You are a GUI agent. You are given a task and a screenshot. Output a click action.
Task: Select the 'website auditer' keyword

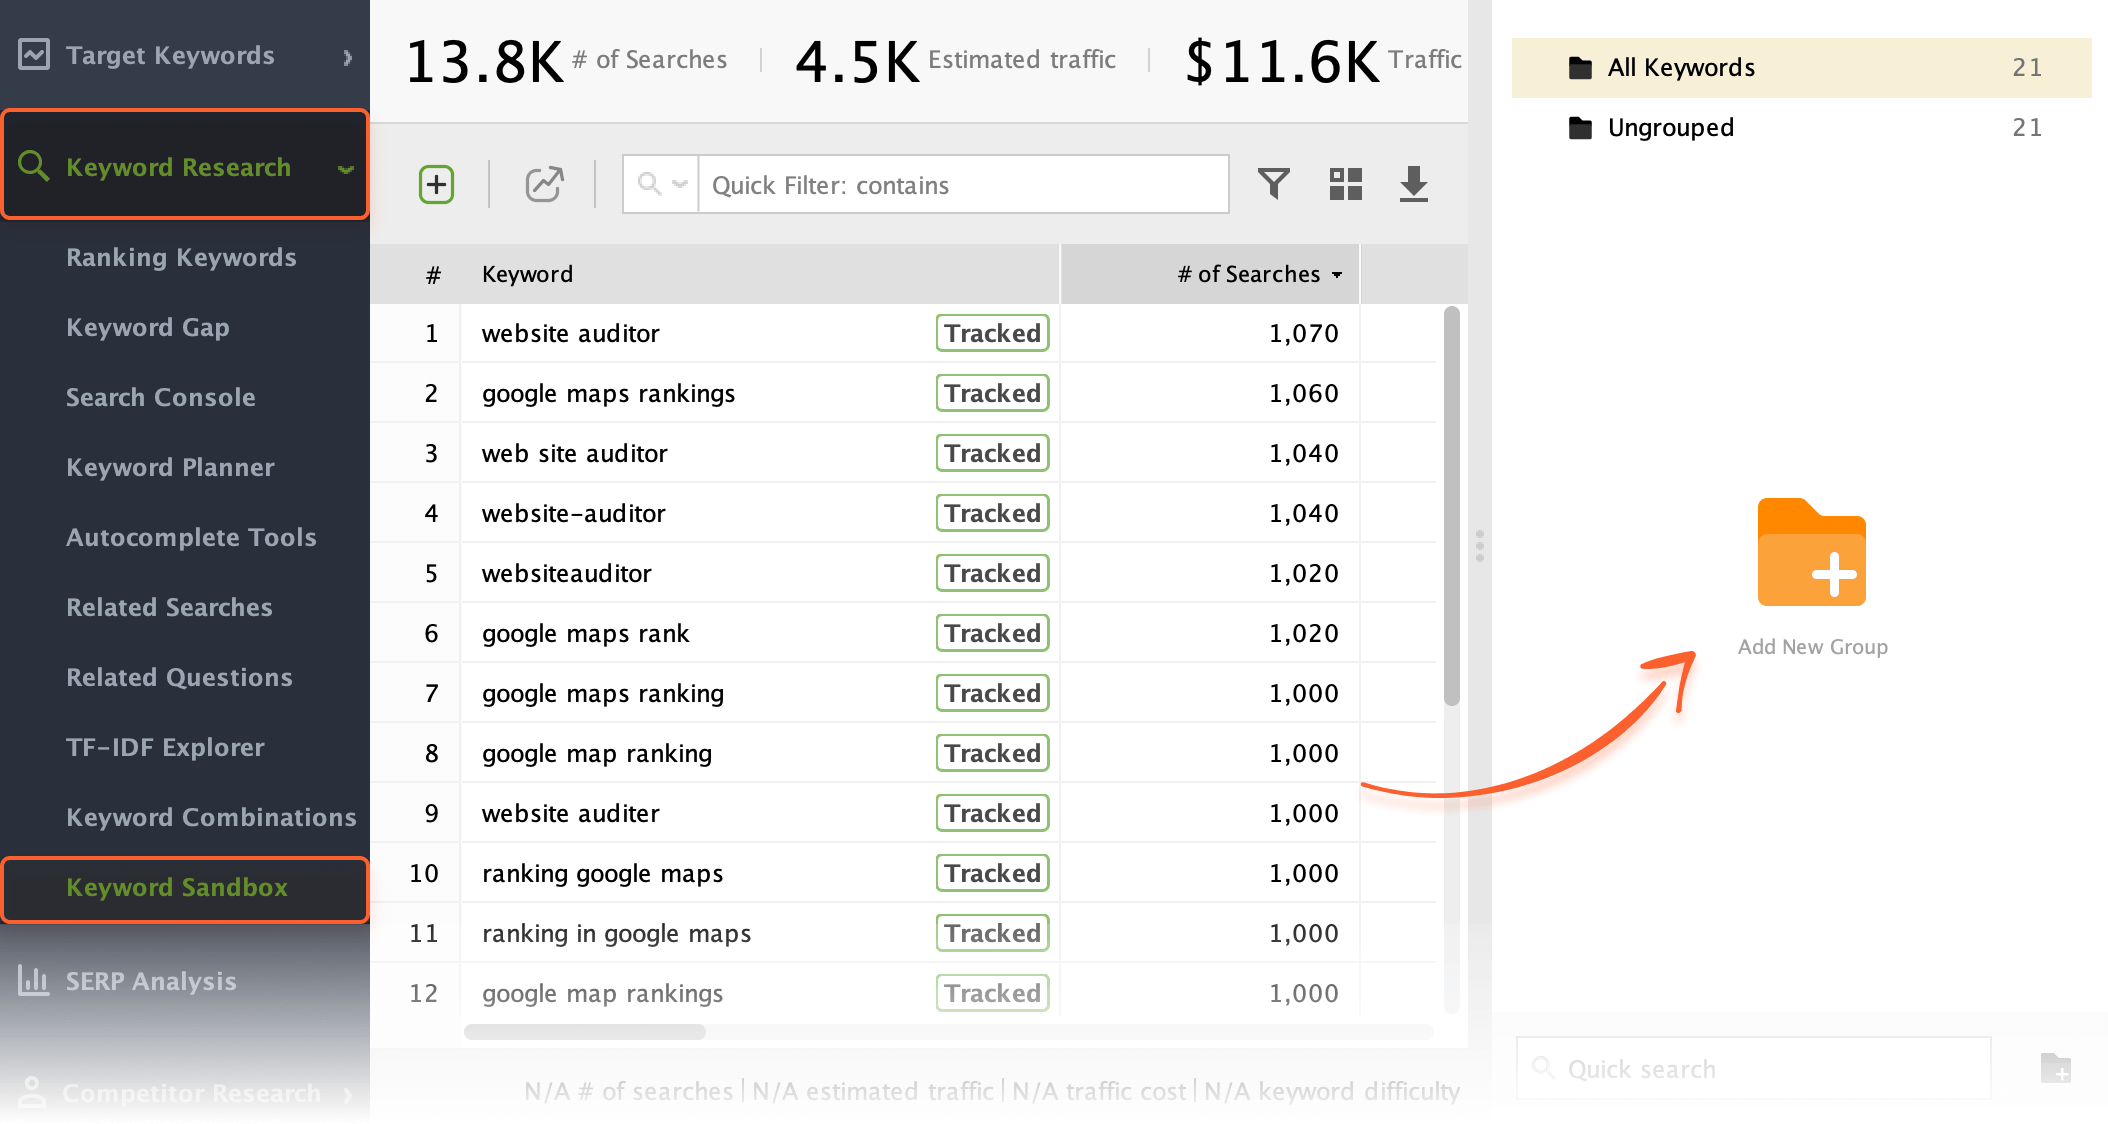(571, 813)
